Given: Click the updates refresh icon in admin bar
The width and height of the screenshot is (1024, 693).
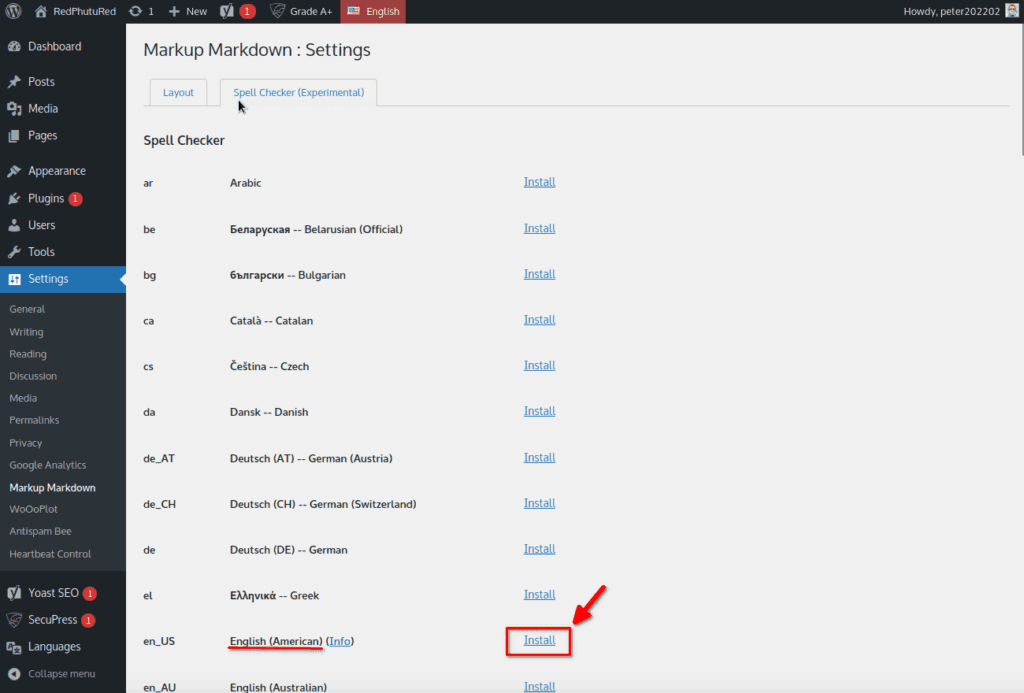Looking at the screenshot, I should point(135,11).
